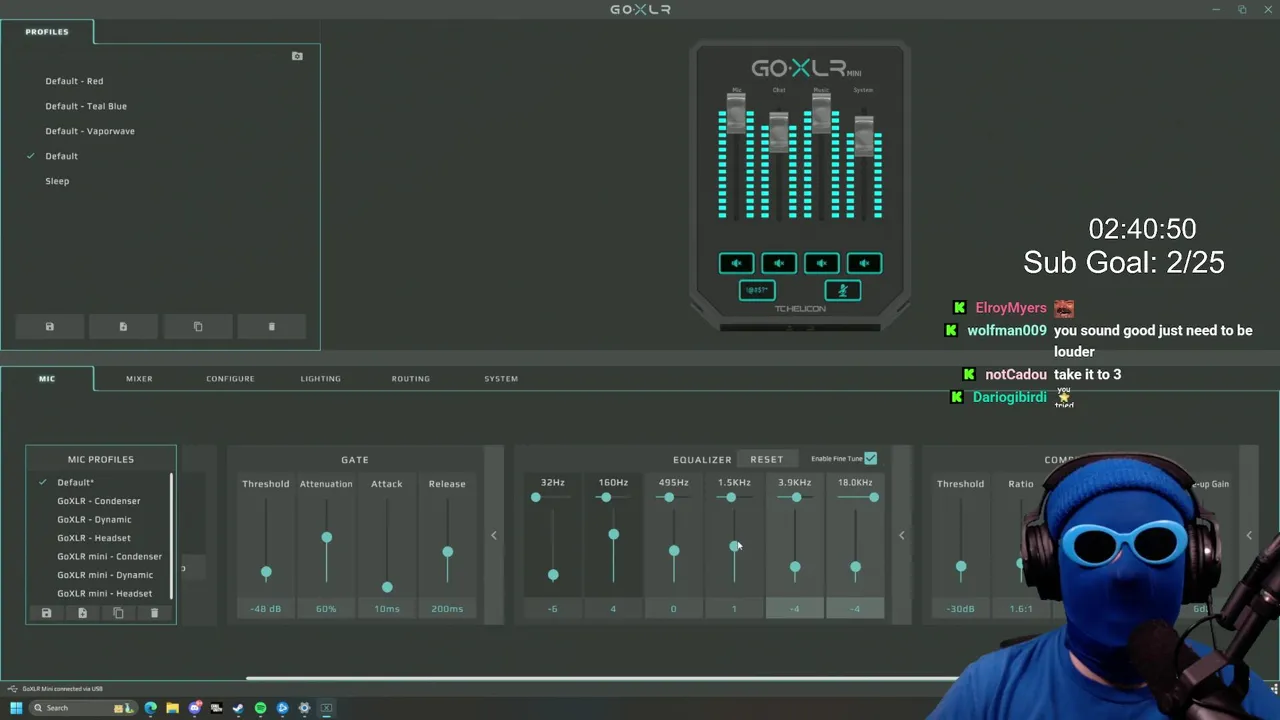This screenshot has width=1280, height=720.
Task: Choose GoXLR mini - Condenser mic profile
Action: tap(109, 556)
